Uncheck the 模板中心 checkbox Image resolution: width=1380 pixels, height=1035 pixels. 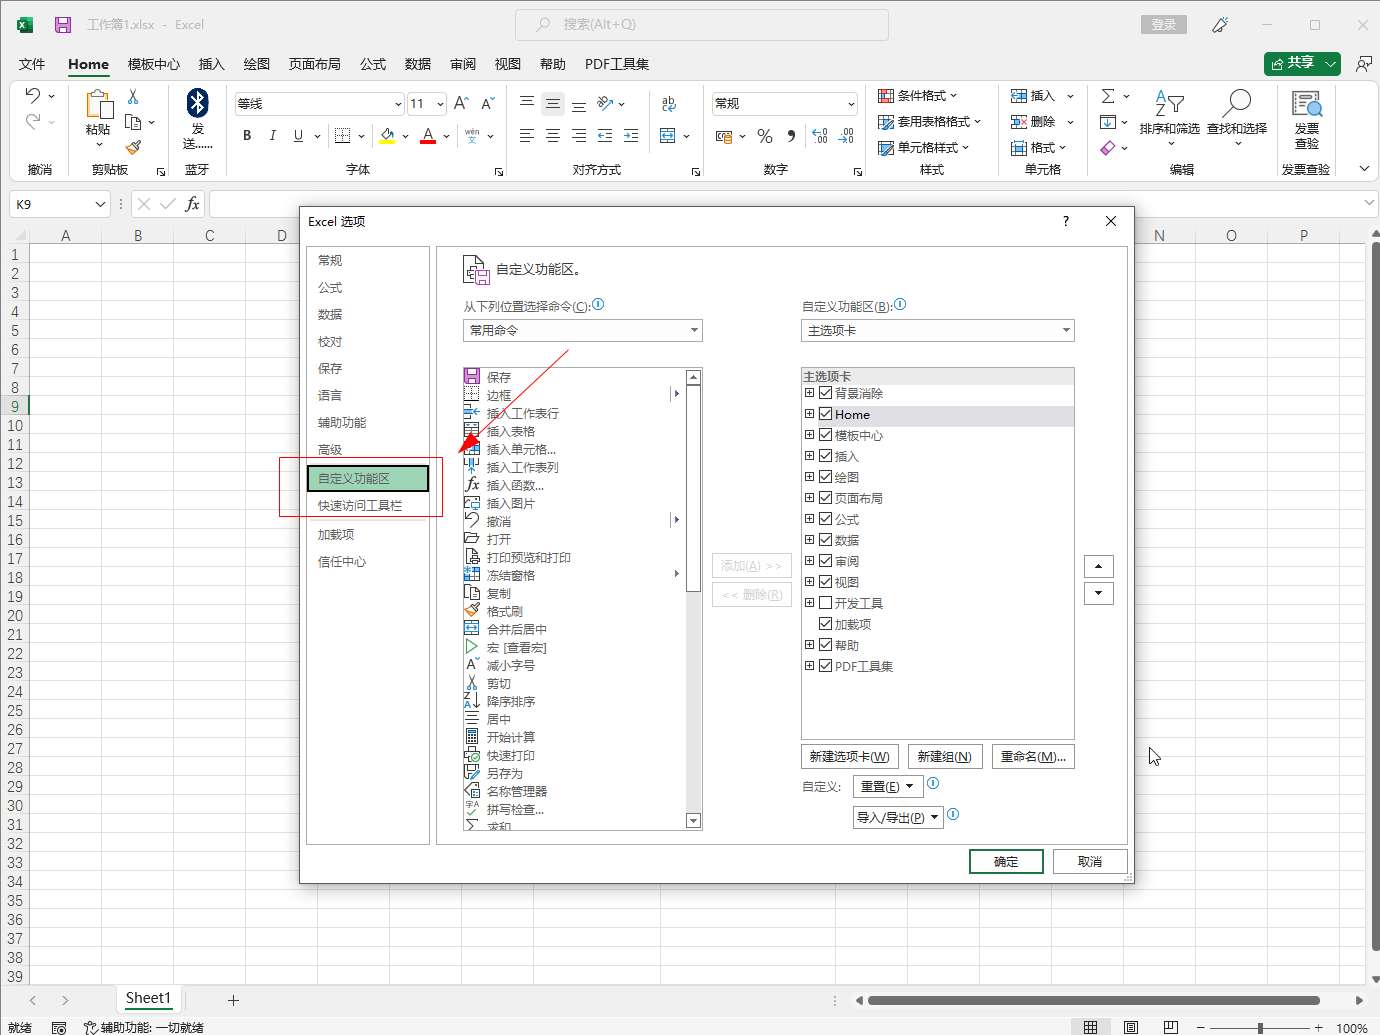point(826,435)
